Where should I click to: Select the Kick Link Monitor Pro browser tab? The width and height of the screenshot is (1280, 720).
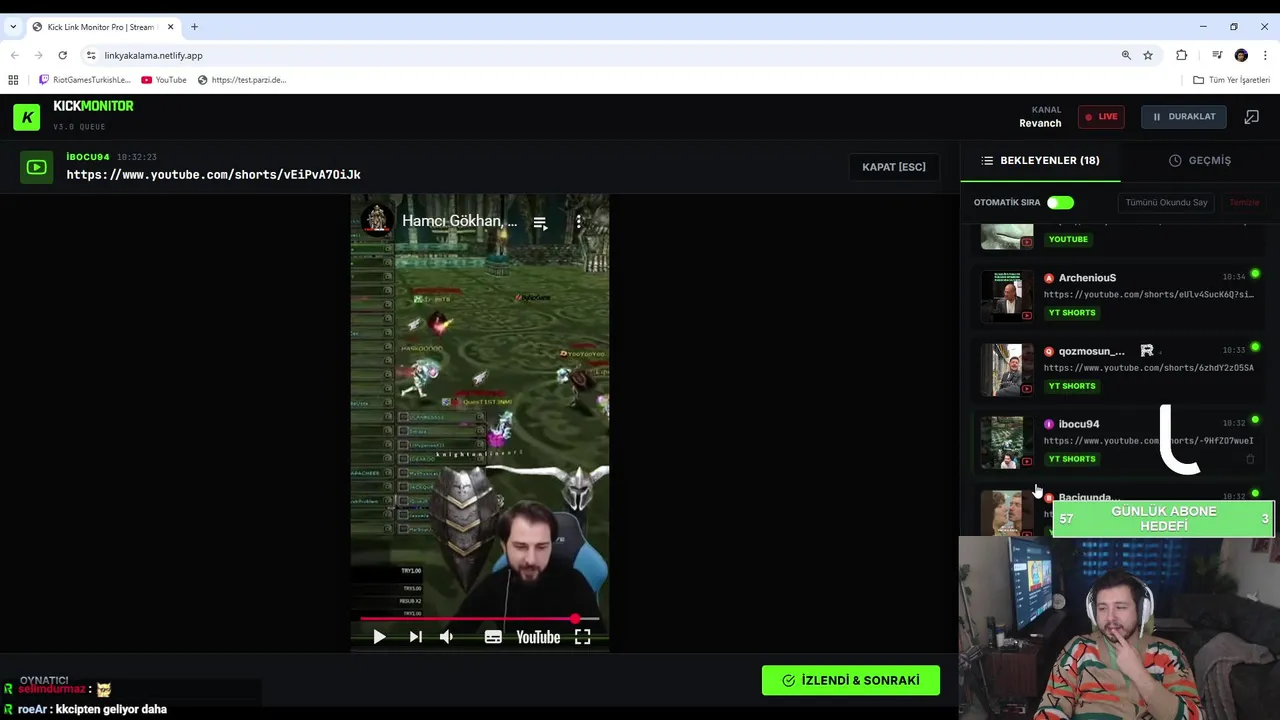[102, 27]
